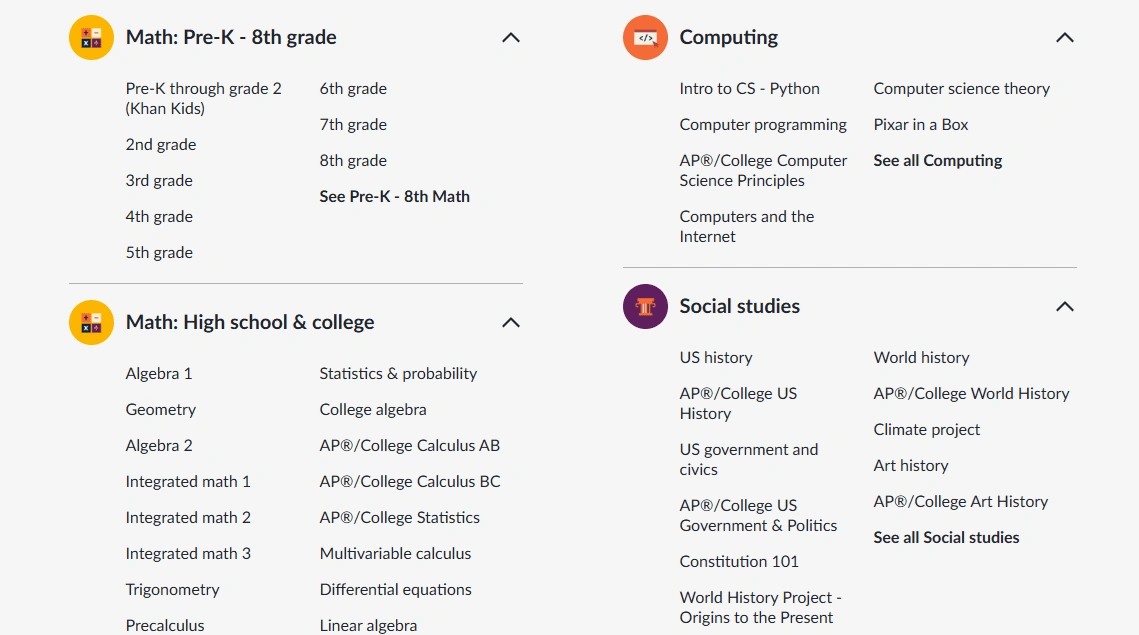1139x635 pixels.
Task: Click See Pre-K - 8th Math
Action: 394,196
